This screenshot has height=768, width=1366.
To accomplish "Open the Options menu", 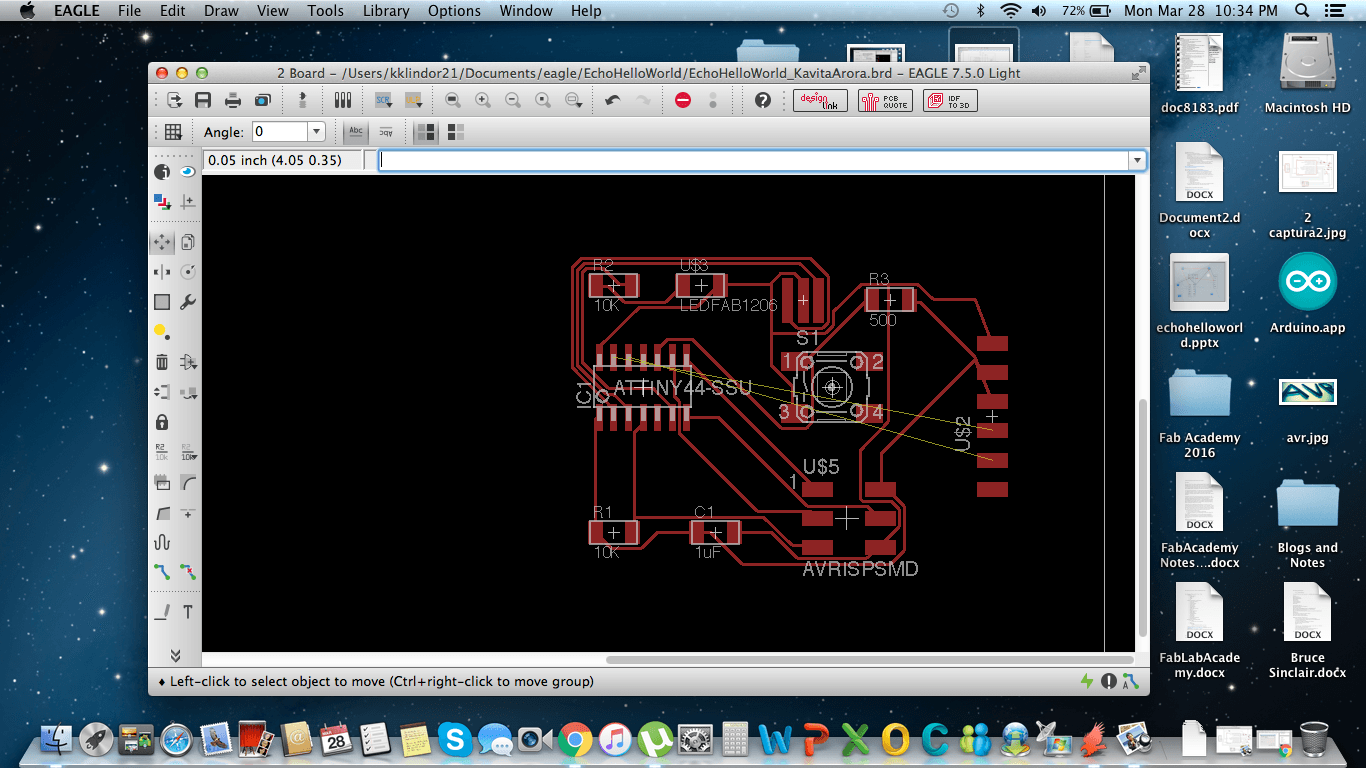I will 454,11.
